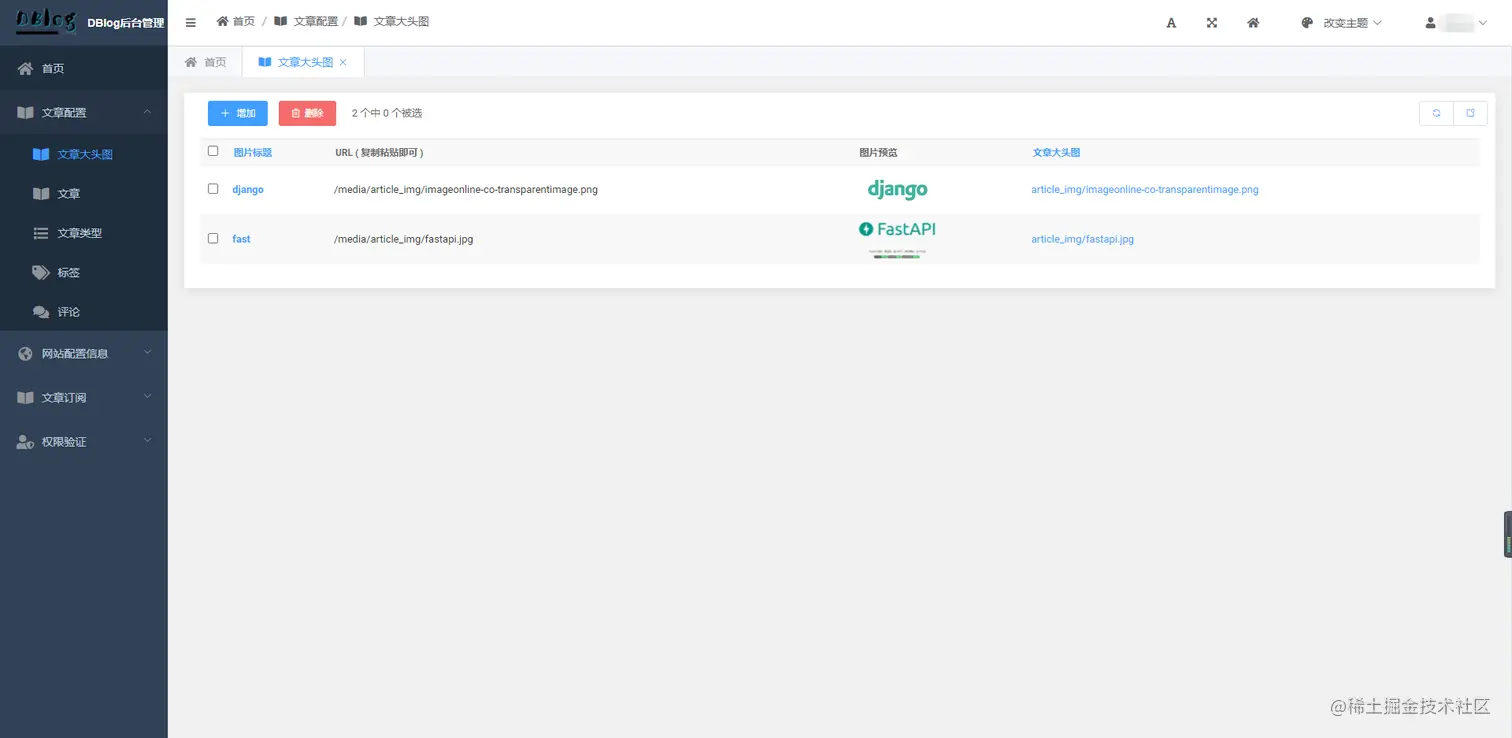
Task: Open 标签 sidebar item
Action: pyautogui.click(x=84, y=272)
